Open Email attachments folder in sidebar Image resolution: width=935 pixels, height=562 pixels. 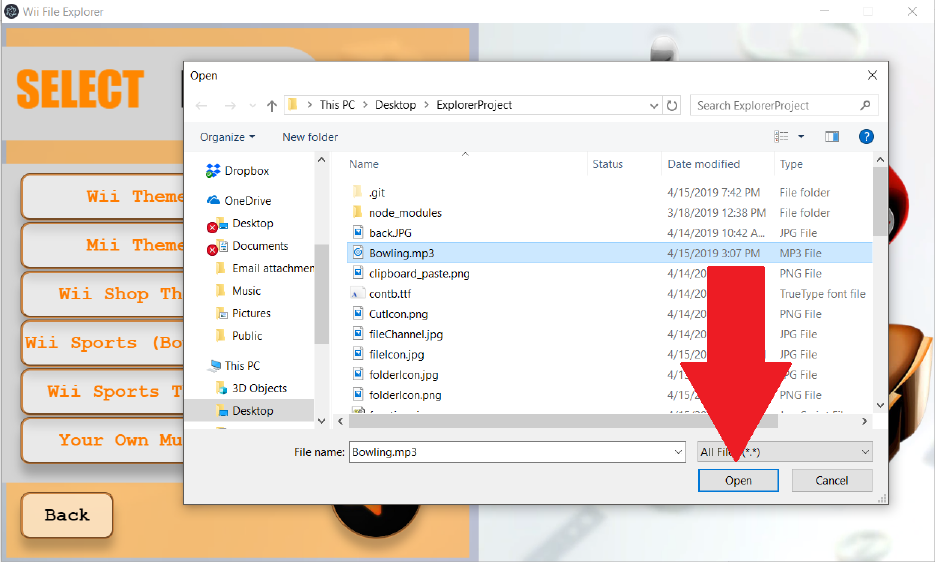(x=264, y=268)
